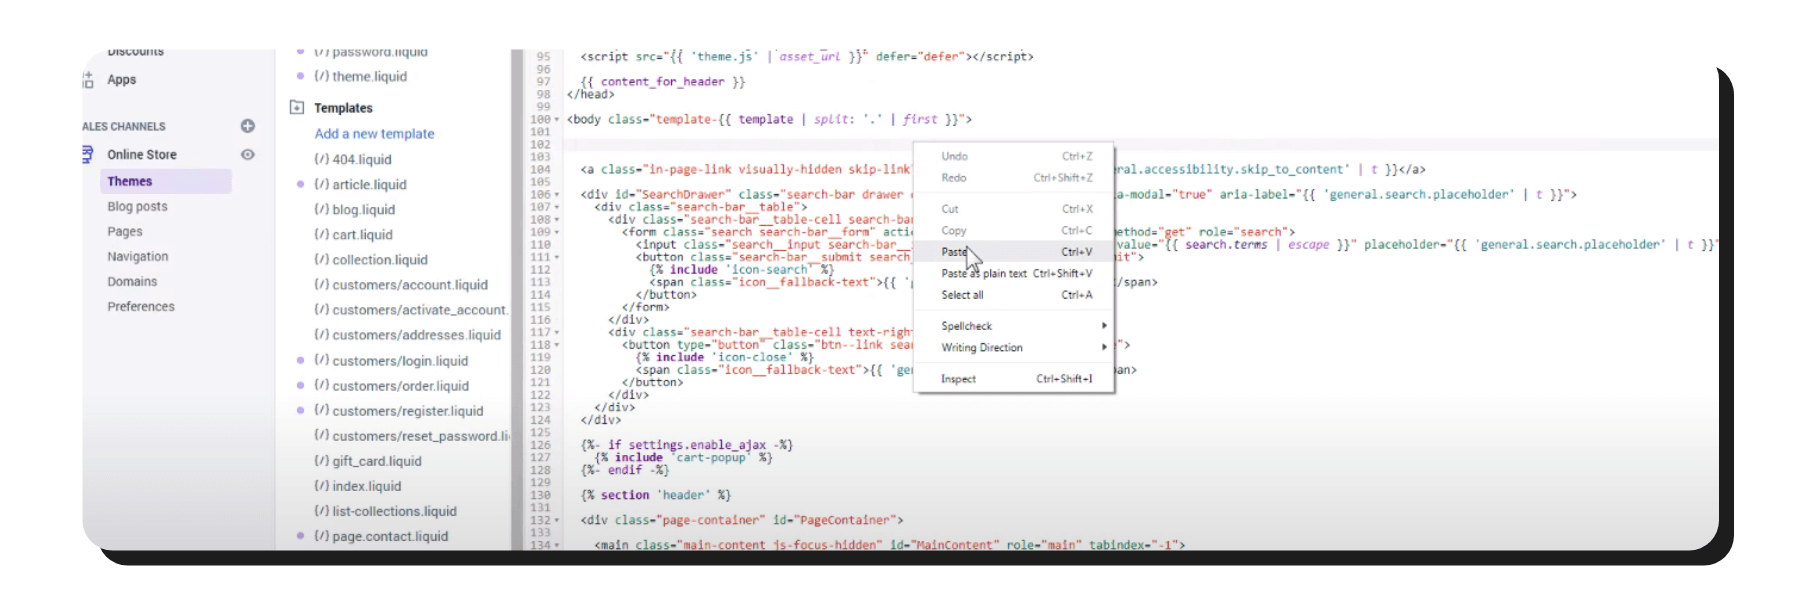Open Blog posts in the sidebar
Image resolution: width=1800 pixels, height=600 pixels.
[137, 206]
